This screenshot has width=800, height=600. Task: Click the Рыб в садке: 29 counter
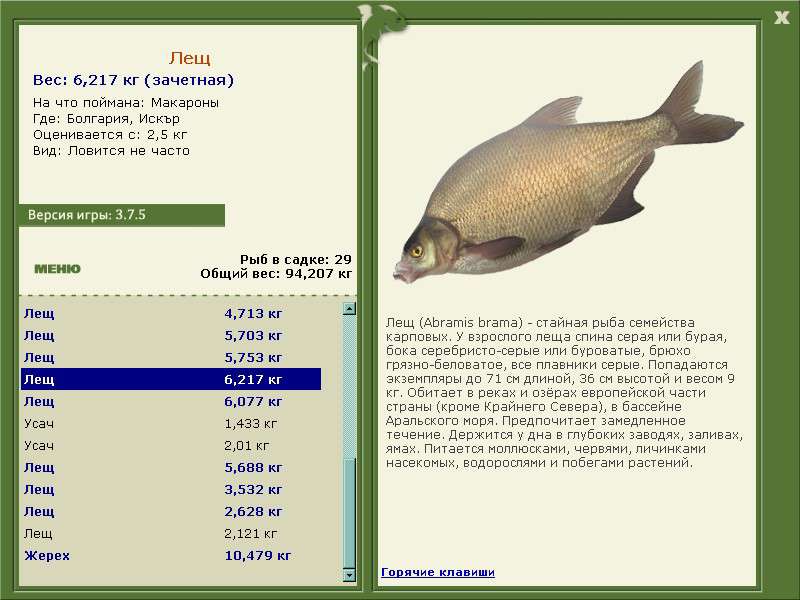coord(296,259)
